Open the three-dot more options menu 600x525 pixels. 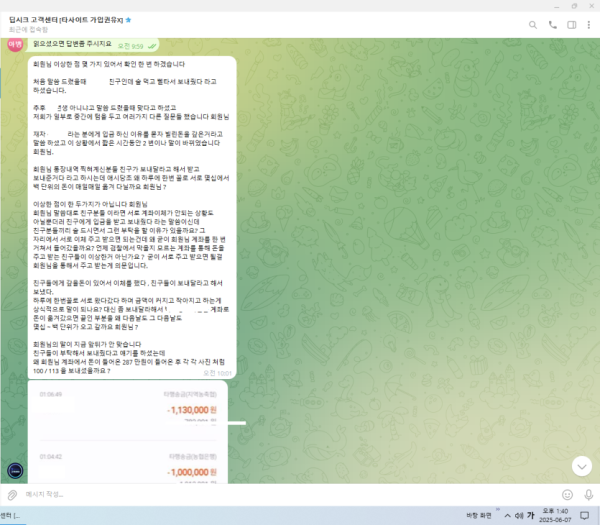pyautogui.click(x=589, y=25)
